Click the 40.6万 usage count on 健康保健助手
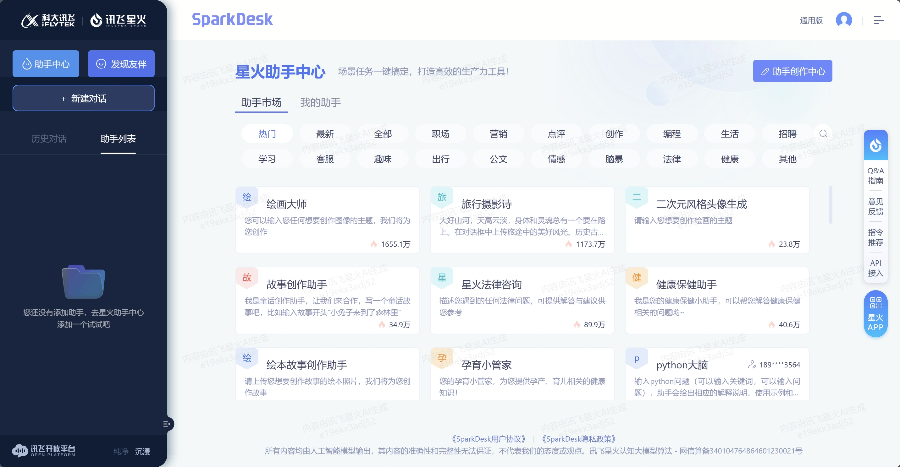The image size is (900, 467). tap(789, 325)
